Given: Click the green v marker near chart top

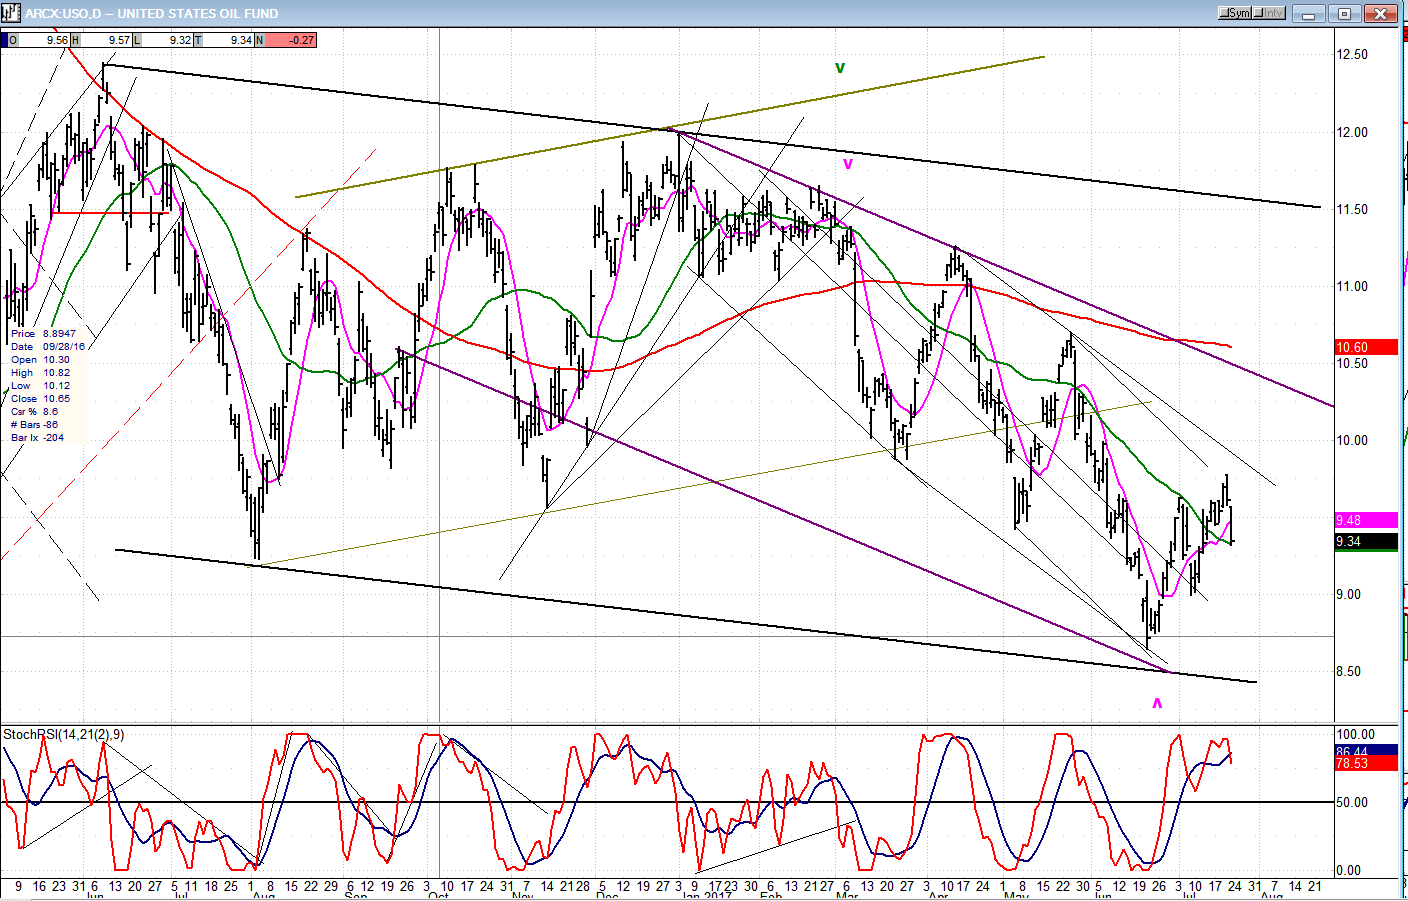Looking at the screenshot, I should [840, 68].
